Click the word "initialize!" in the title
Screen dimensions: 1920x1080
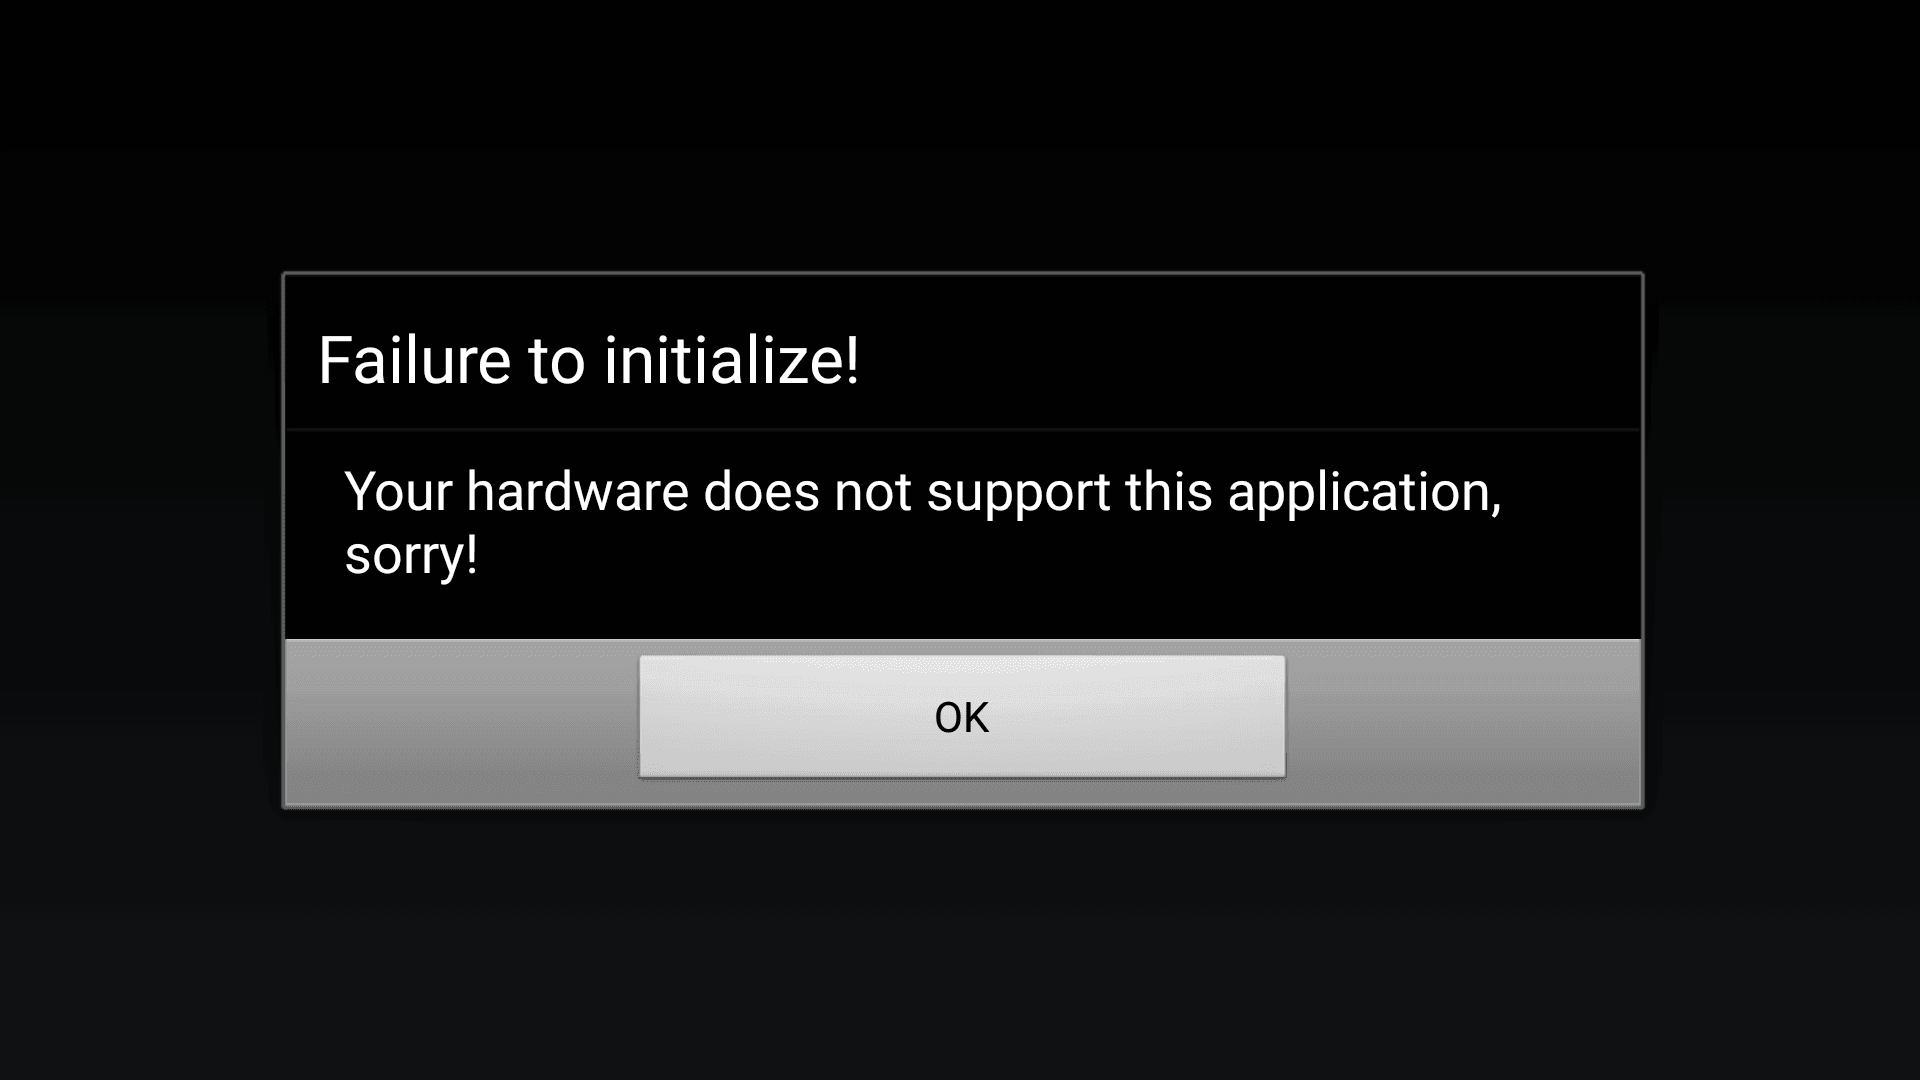pyautogui.click(x=731, y=360)
